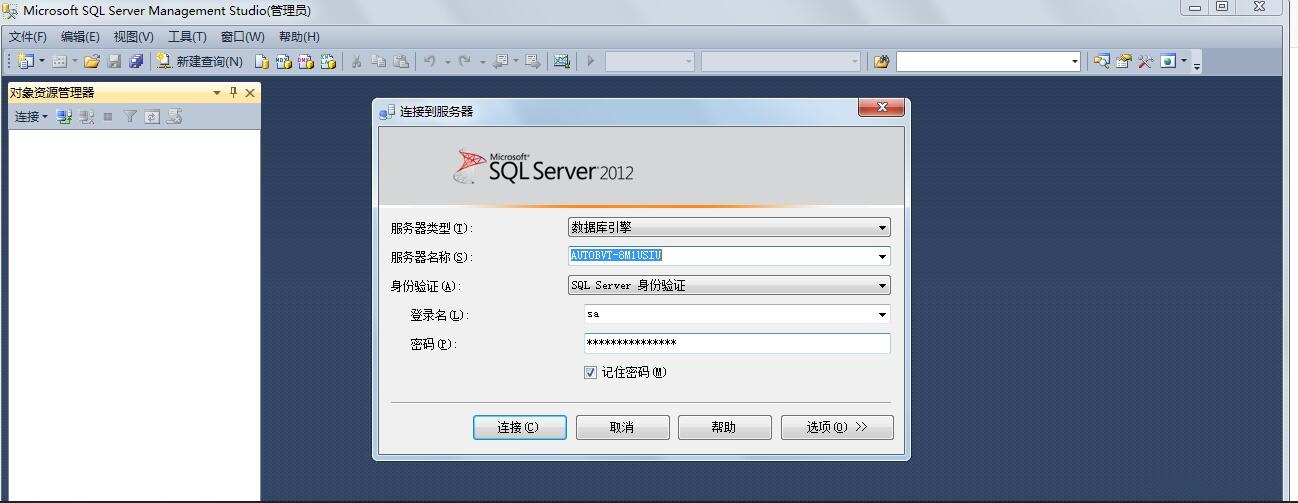Click the Save All icon
Image resolution: width=1298 pixels, height=503 pixels.
point(136,61)
